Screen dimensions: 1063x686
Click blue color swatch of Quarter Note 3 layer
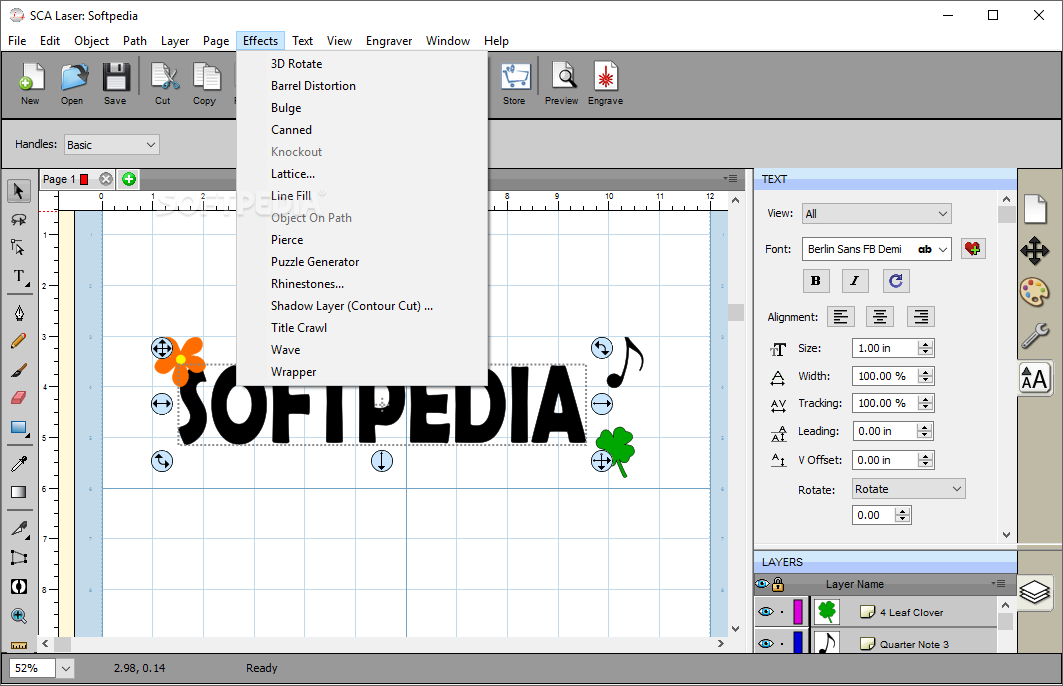(799, 642)
